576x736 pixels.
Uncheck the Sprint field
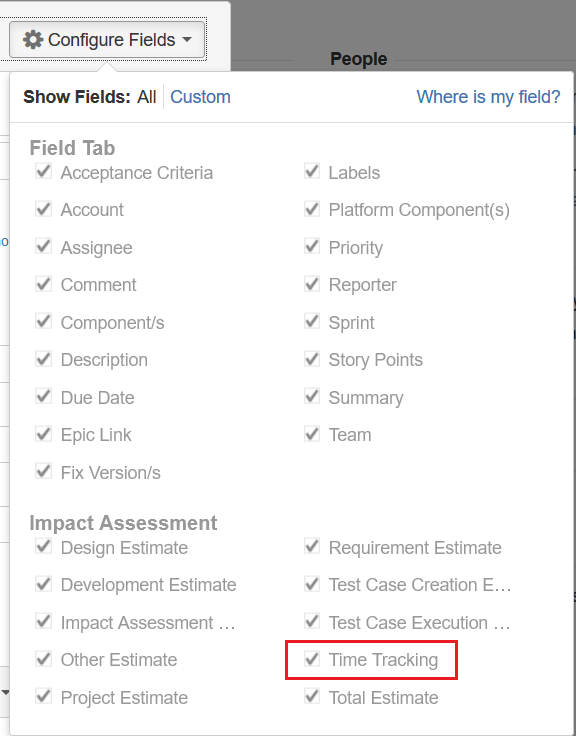pyautogui.click(x=312, y=322)
